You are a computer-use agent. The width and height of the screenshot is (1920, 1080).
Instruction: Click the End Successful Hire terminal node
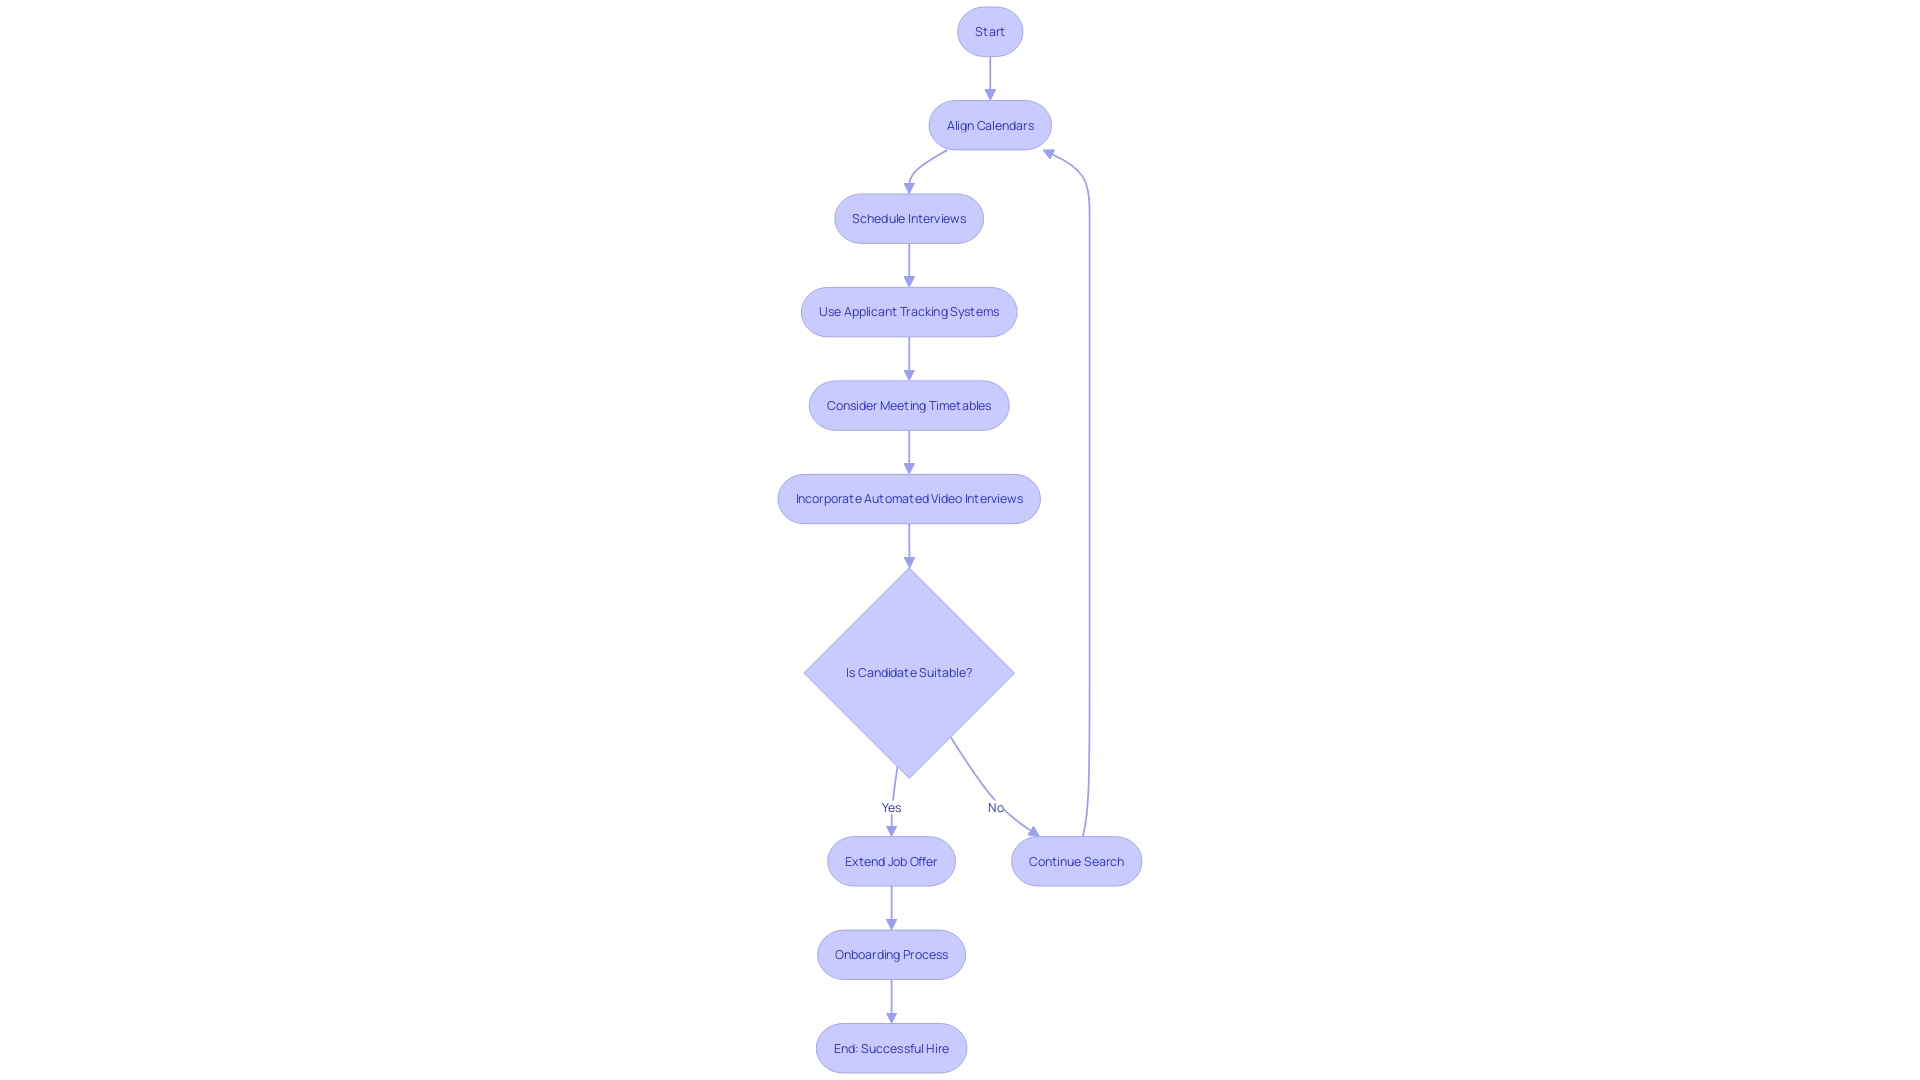tap(890, 1047)
